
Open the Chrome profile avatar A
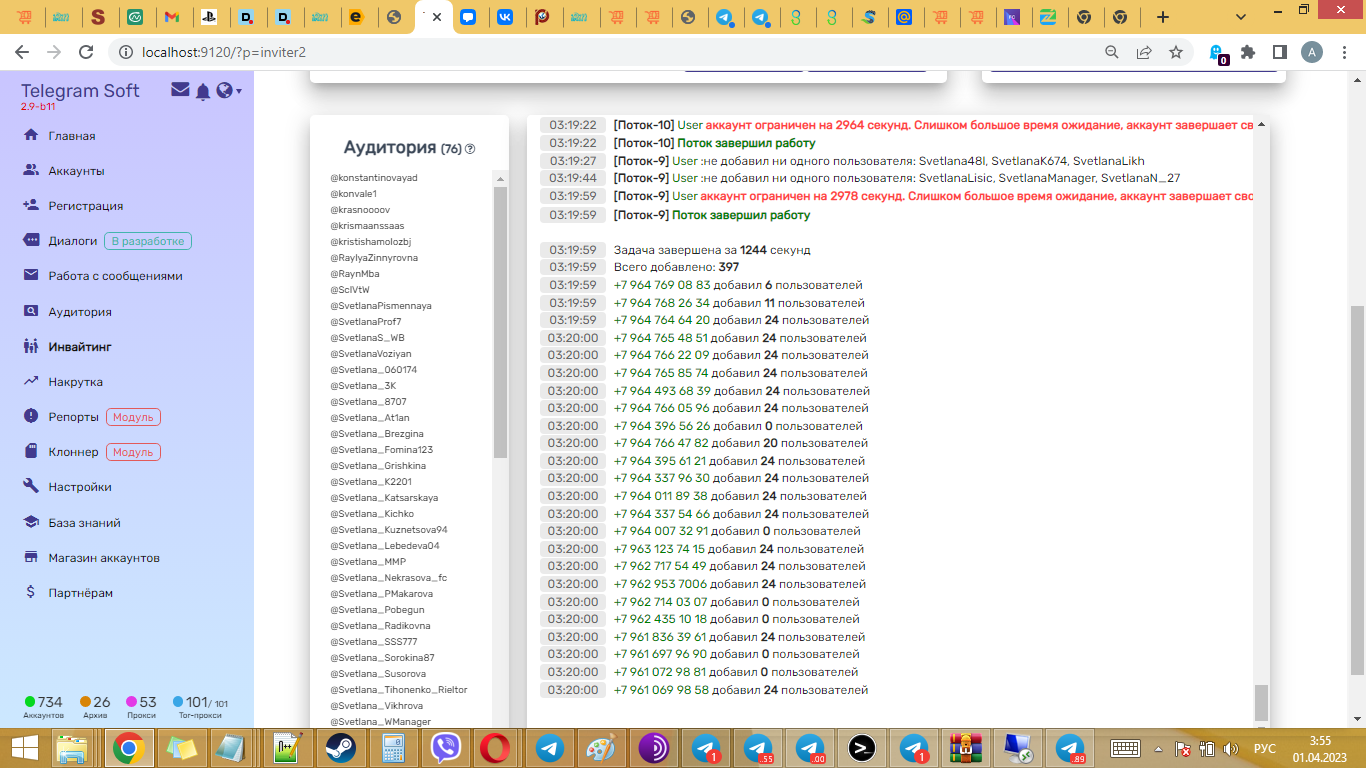(x=1312, y=52)
